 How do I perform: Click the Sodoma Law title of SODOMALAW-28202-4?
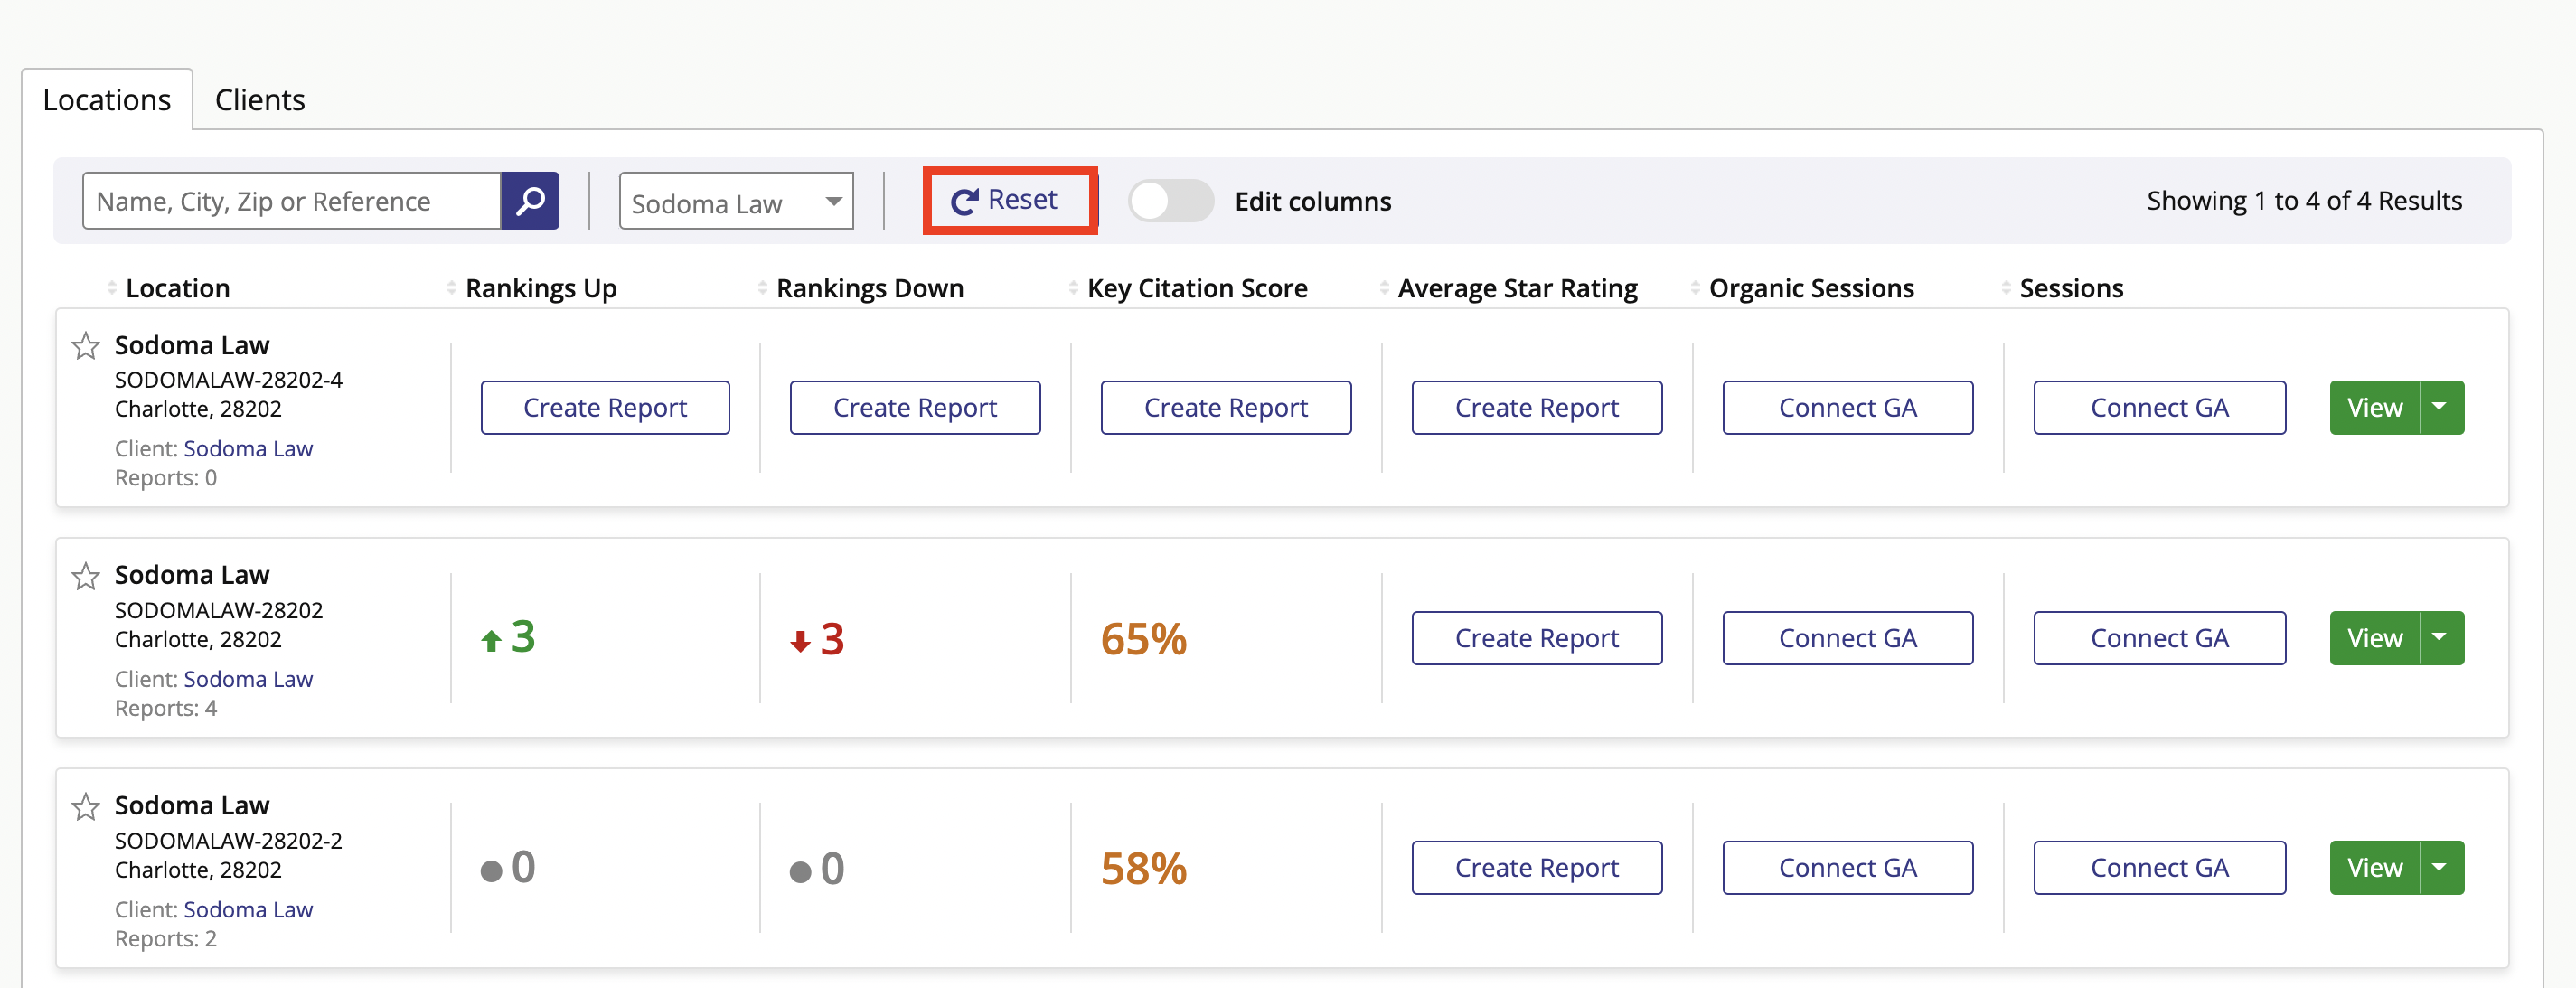click(x=192, y=345)
